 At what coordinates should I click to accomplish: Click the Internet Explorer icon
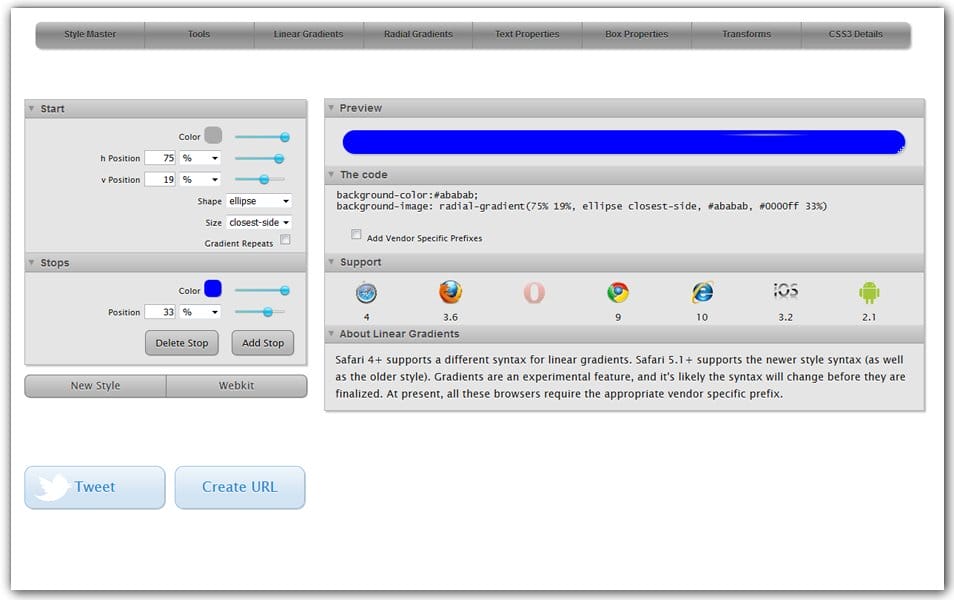coord(702,293)
